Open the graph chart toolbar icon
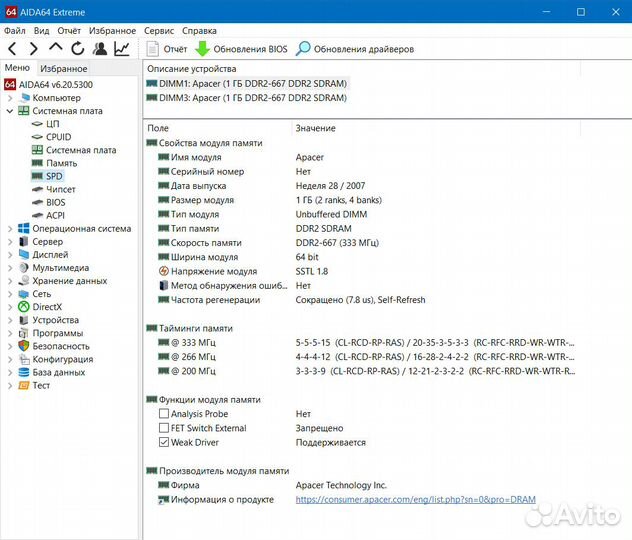This screenshot has height=540, width=632. (122, 48)
